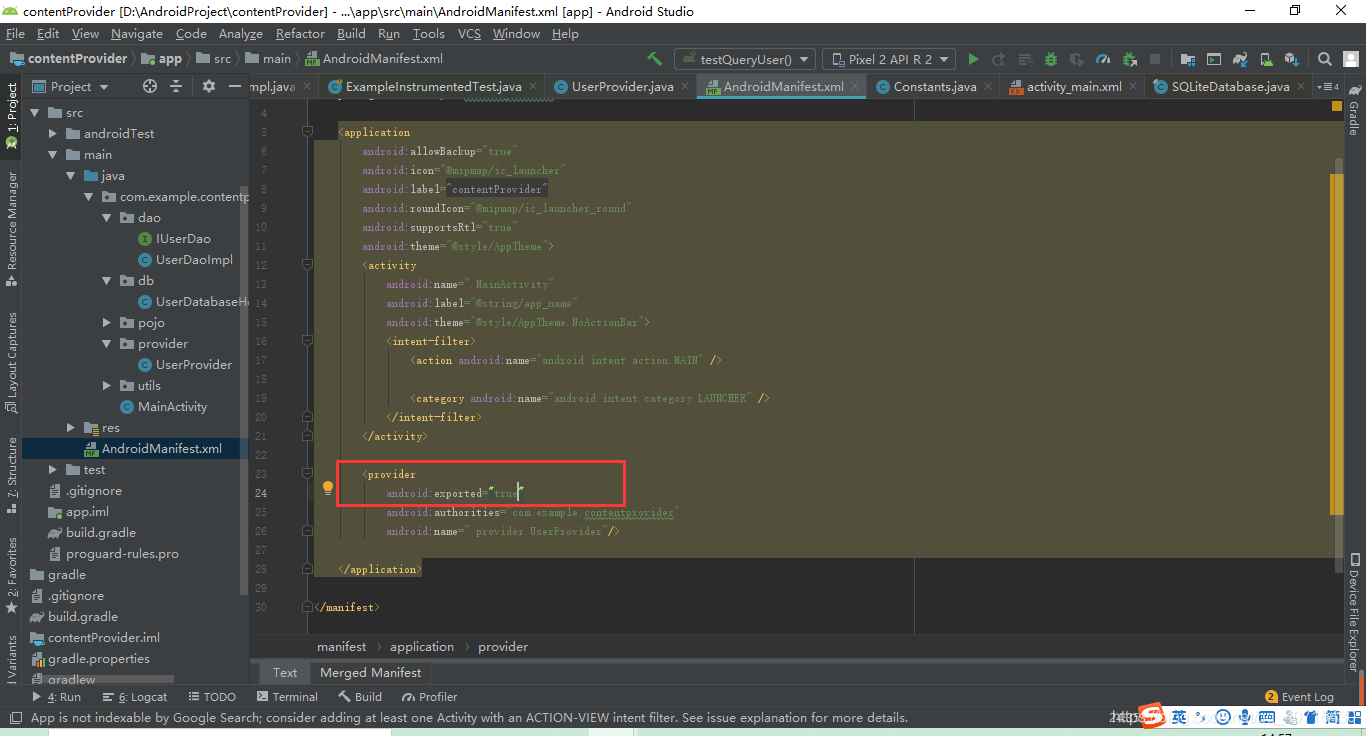The width and height of the screenshot is (1366, 736).
Task: Click the Search Everywhere magnifier icon
Action: [x=1324, y=59]
